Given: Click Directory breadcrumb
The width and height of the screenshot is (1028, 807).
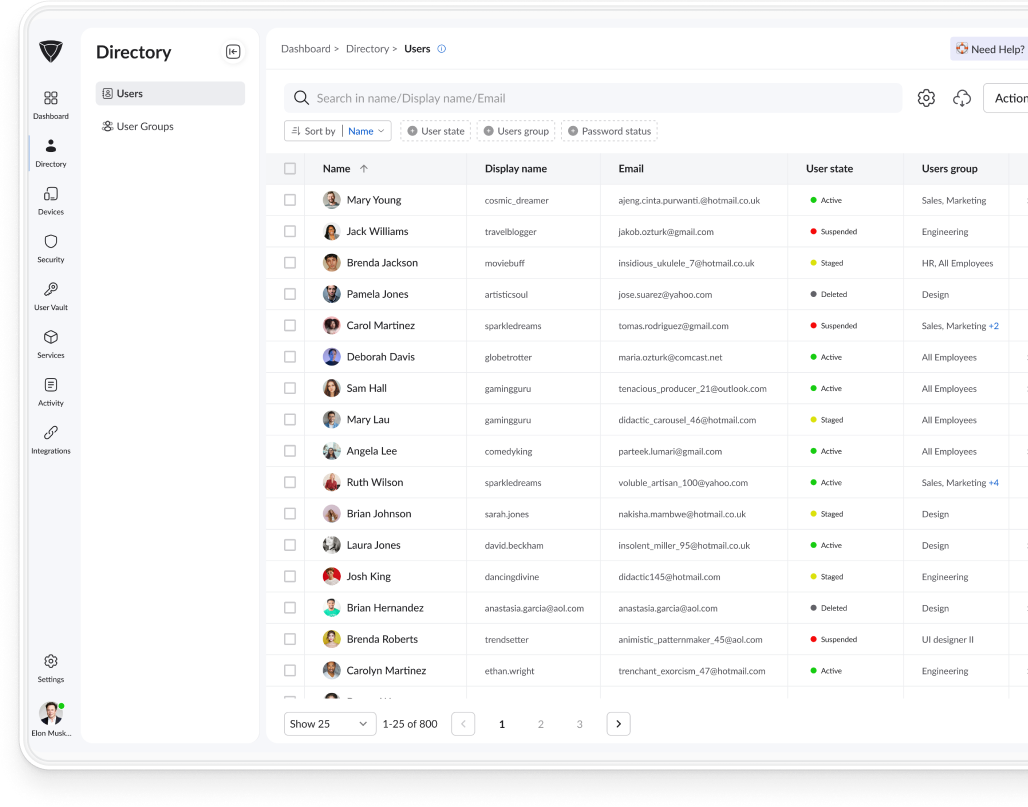Looking at the screenshot, I should [367, 49].
